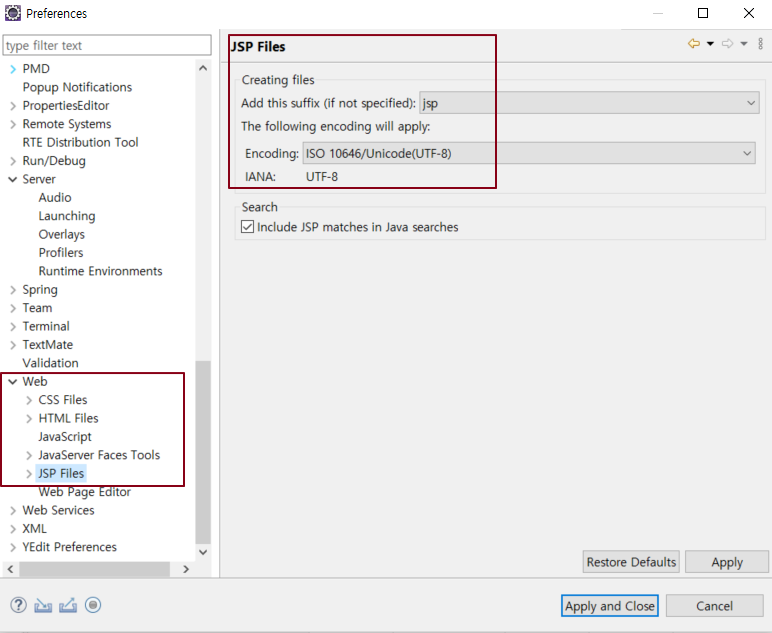
Task: Click Apply and Close button
Action: [x=610, y=606]
